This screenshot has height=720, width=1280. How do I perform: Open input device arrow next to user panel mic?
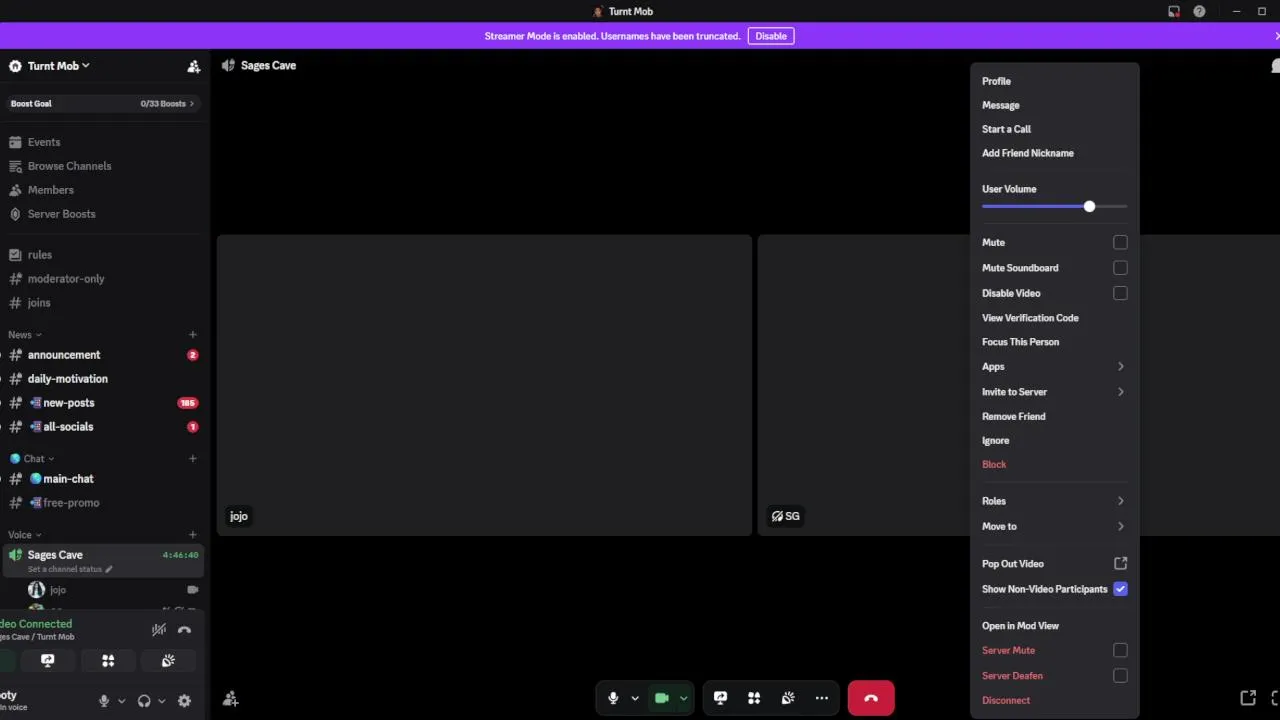click(x=122, y=701)
